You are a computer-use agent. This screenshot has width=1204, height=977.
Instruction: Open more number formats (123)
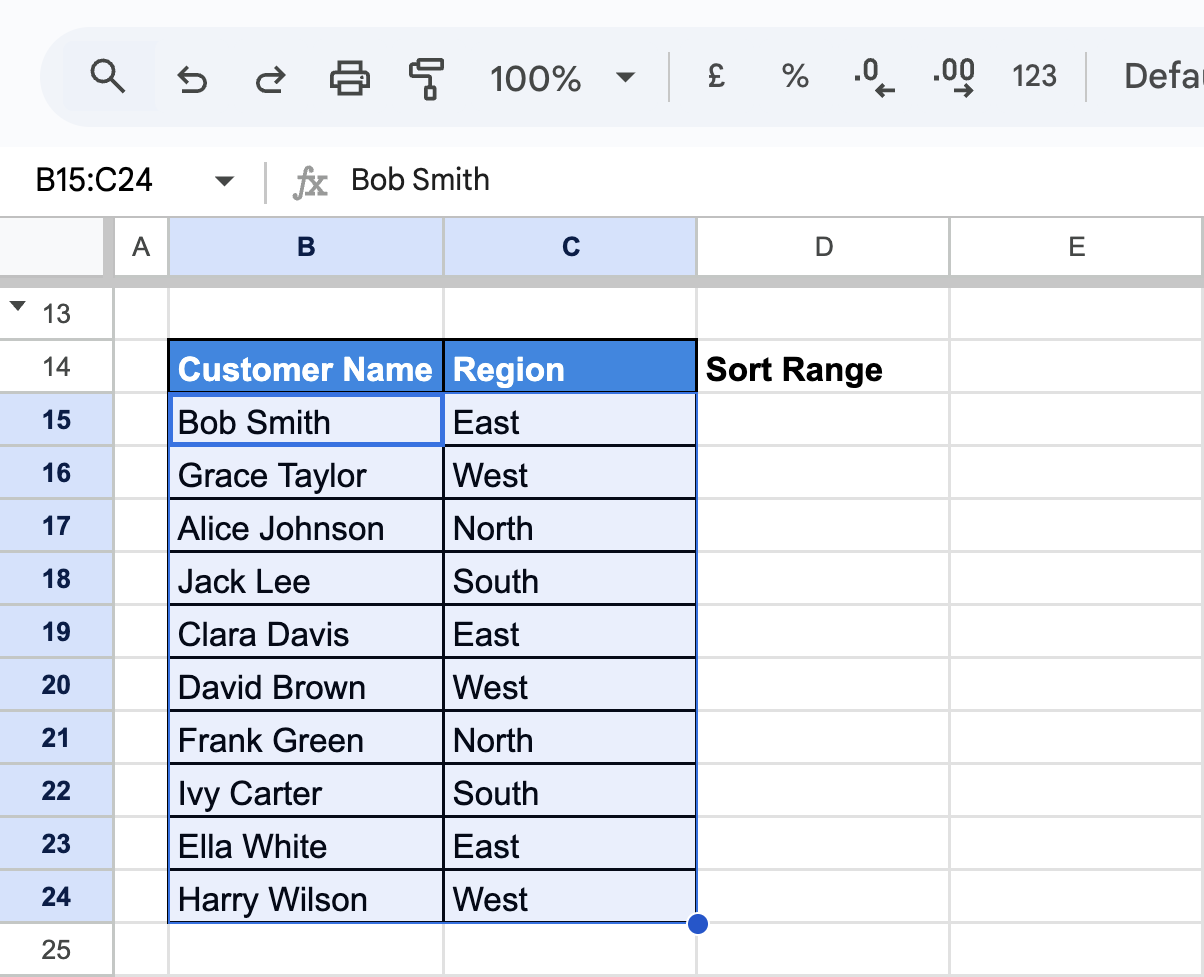1034,77
